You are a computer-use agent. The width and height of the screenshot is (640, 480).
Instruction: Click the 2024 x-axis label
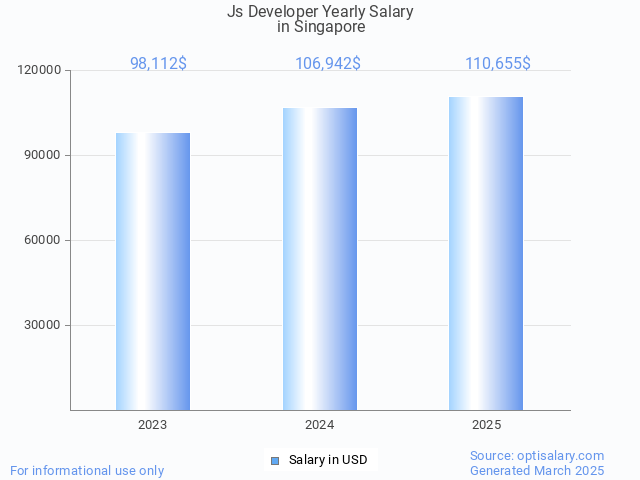point(320,425)
